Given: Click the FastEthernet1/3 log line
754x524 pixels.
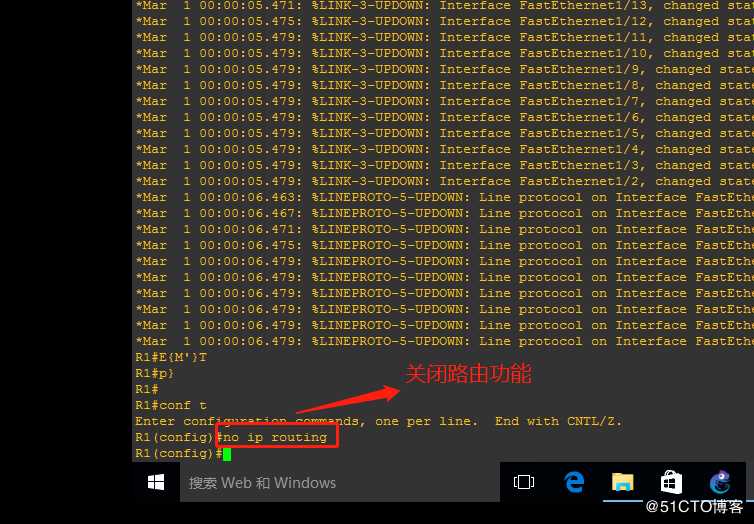Looking at the screenshot, I should click(444, 165).
